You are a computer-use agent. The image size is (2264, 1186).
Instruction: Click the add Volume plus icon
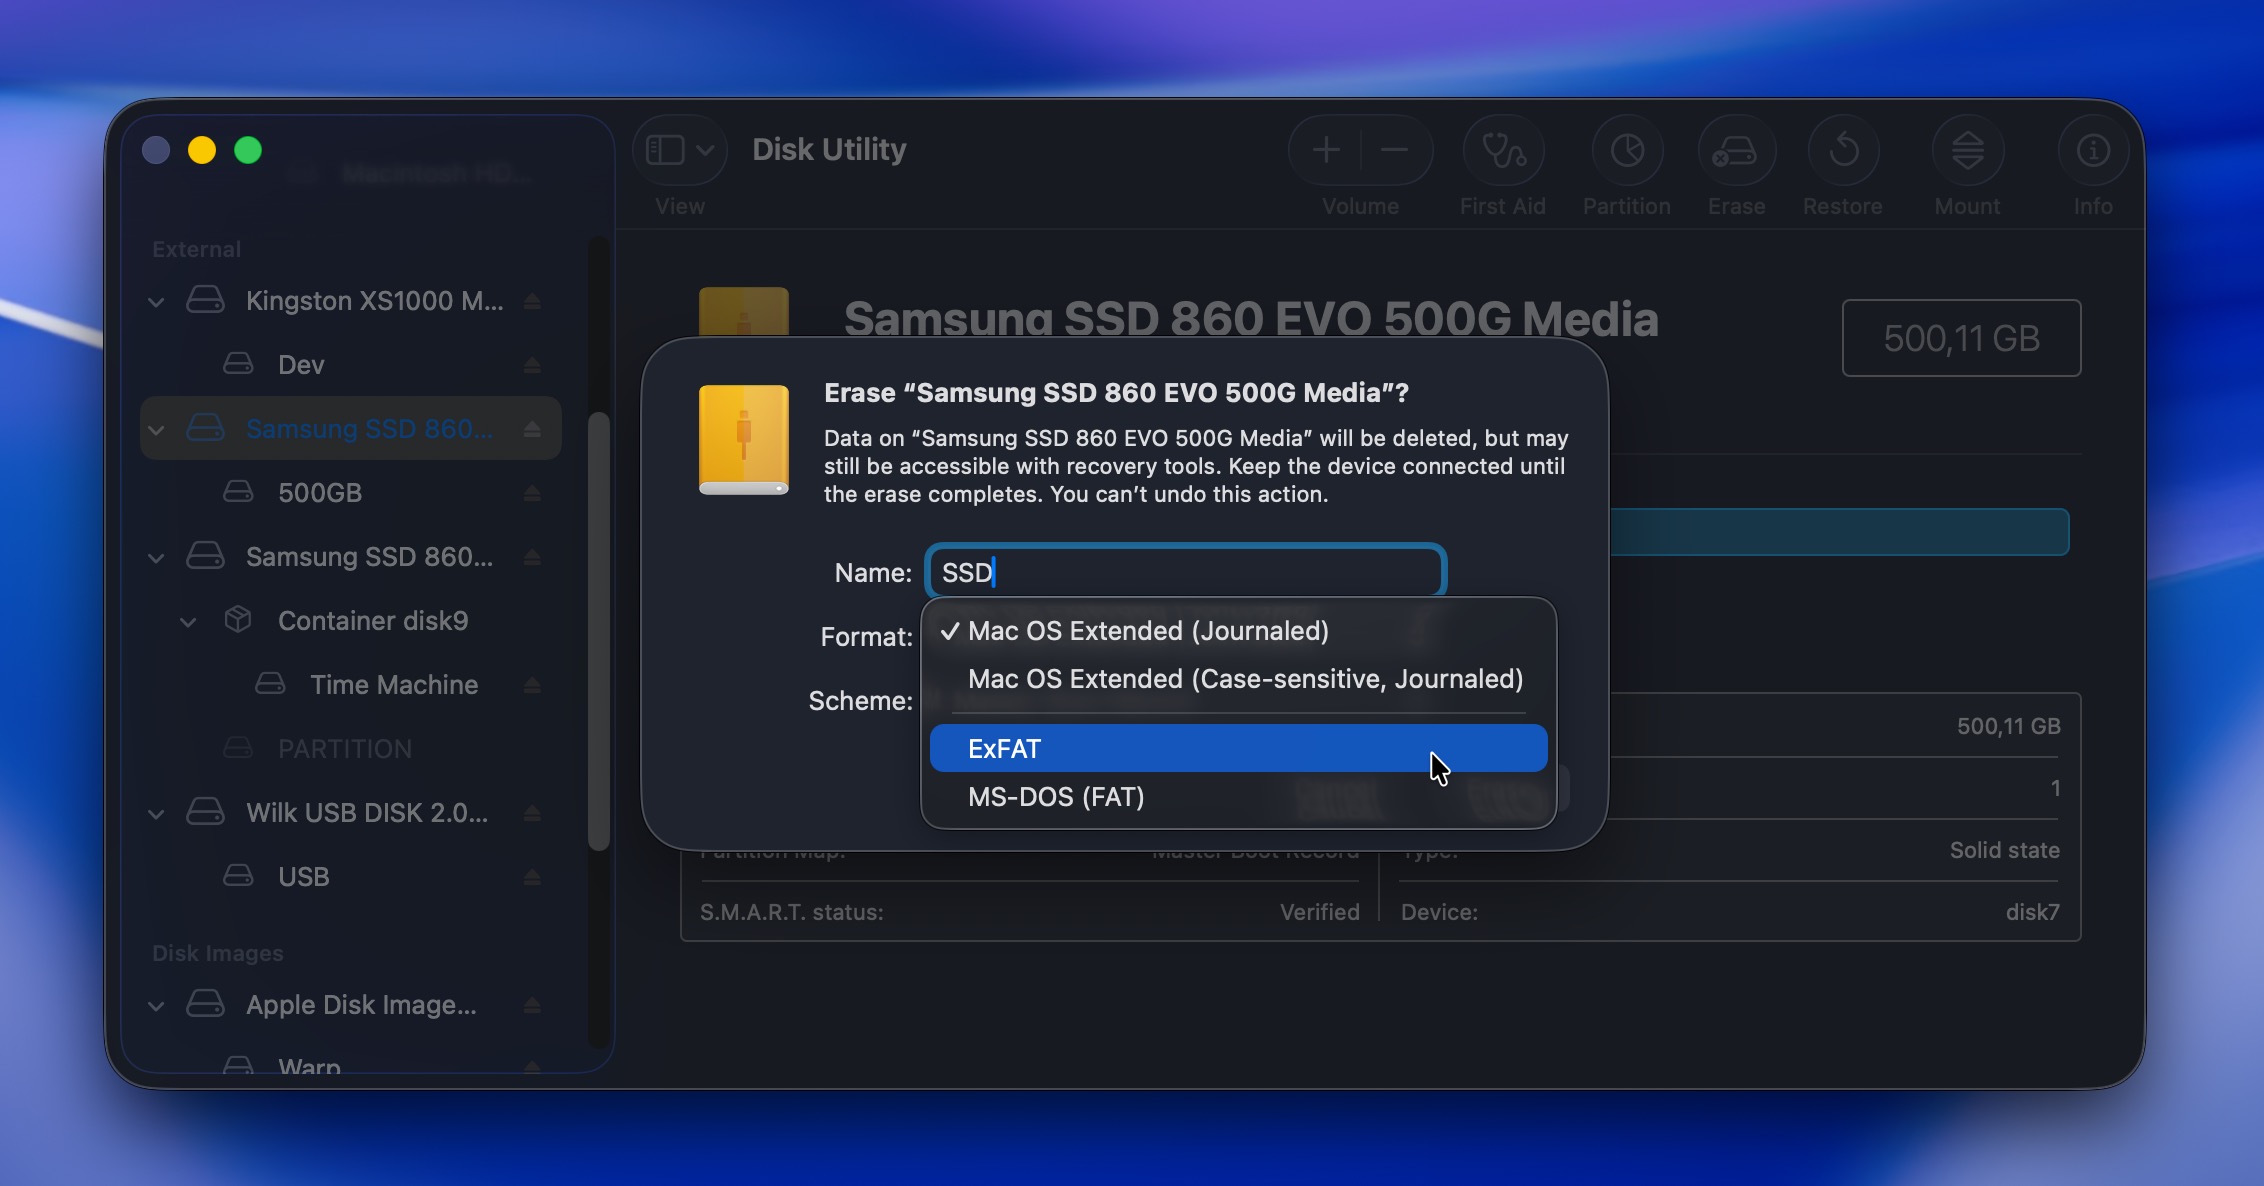click(x=1324, y=150)
